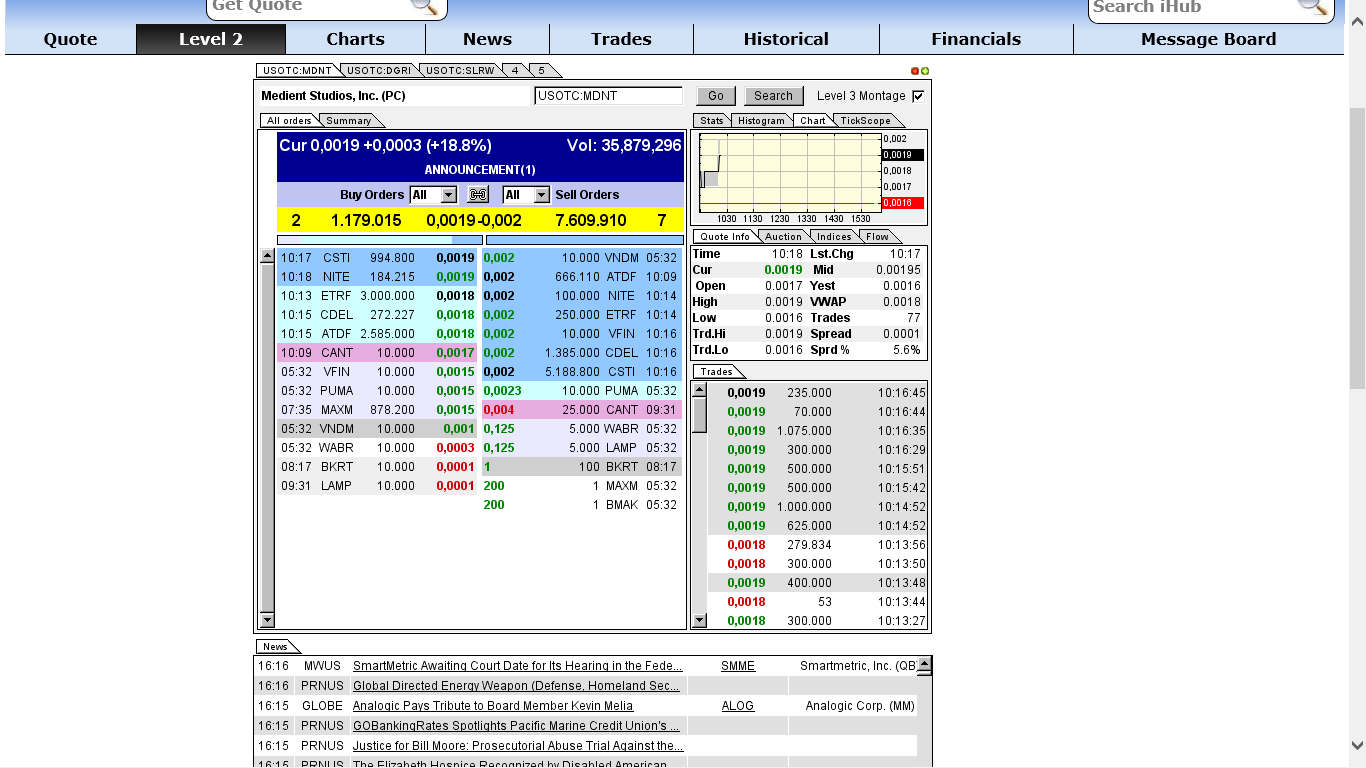The image size is (1366, 768).
Task: Open the Charts tab in navigation
Action: tap(355, 39)
